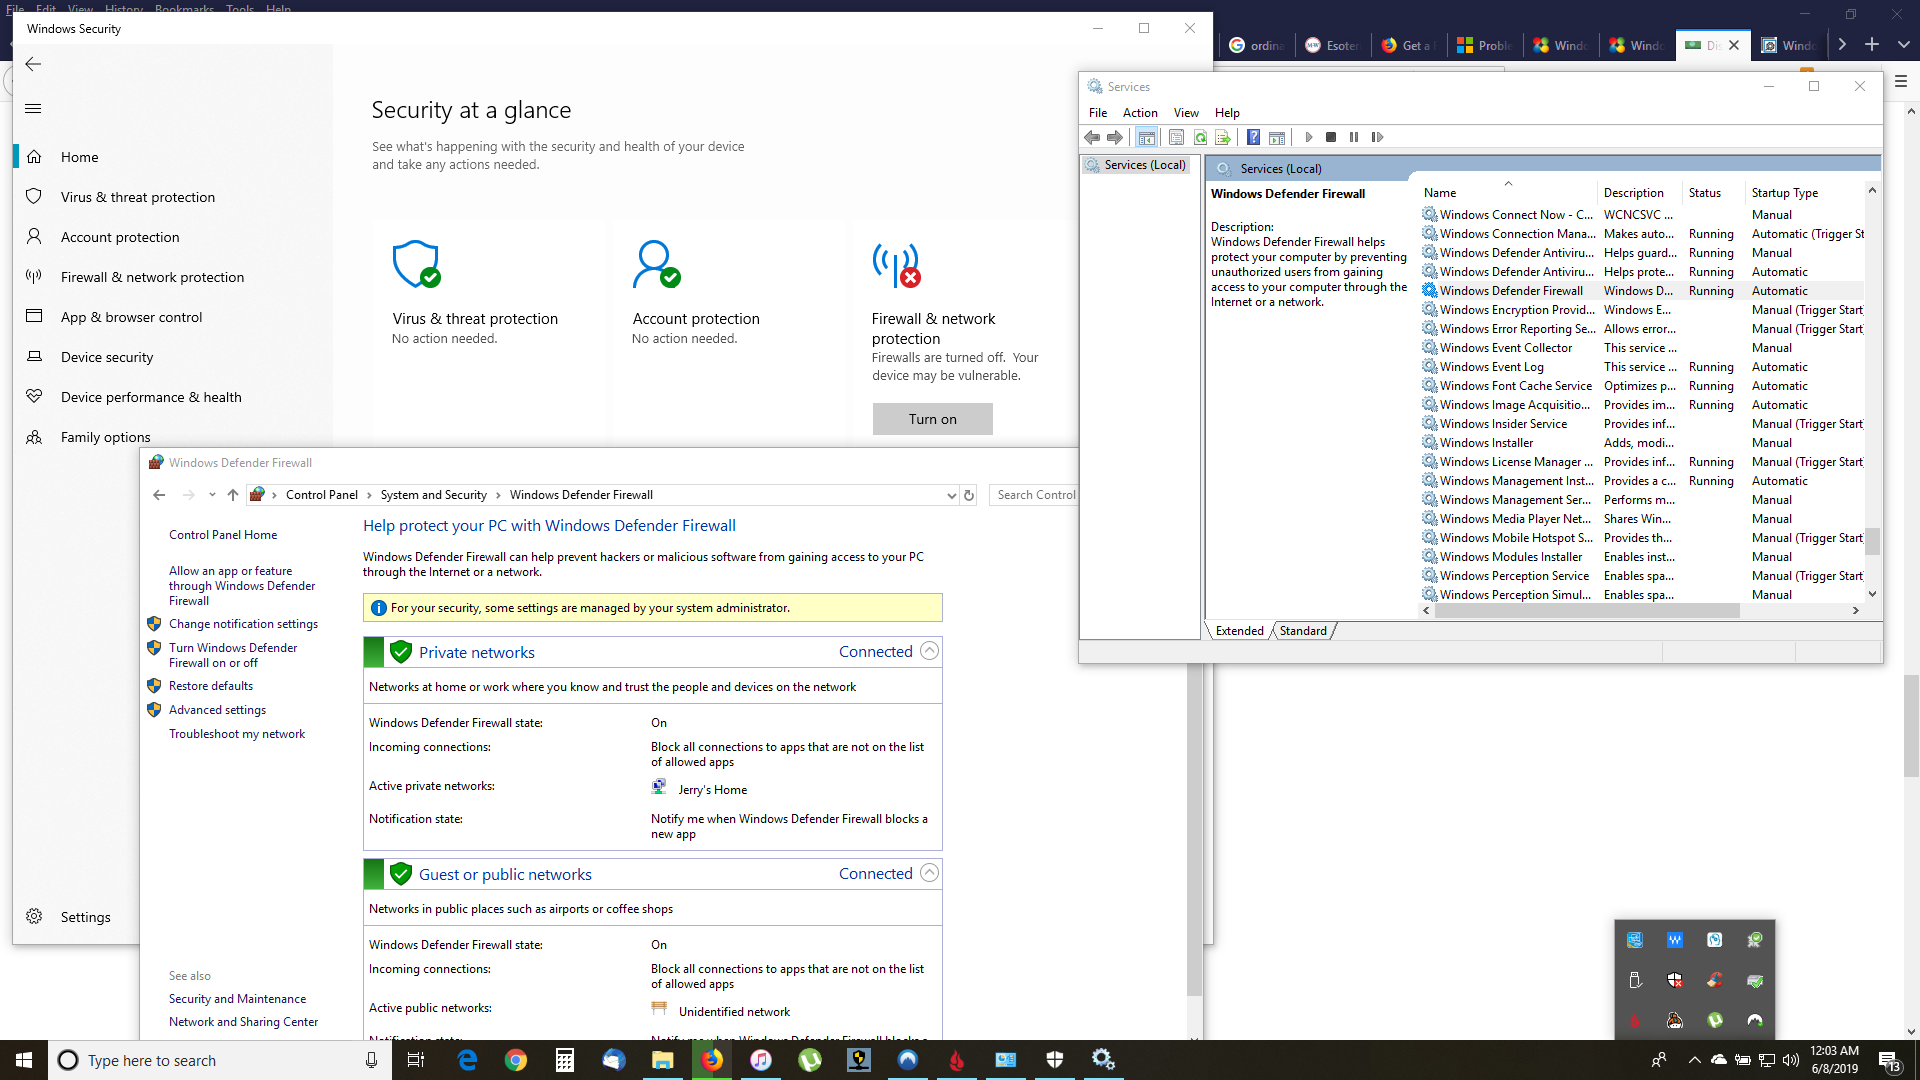This screenshot has width=1920, height=1080.
Task: Click the Firewall & network protection antenna icon
Action: pyautogui.click(x=896, y=265)
